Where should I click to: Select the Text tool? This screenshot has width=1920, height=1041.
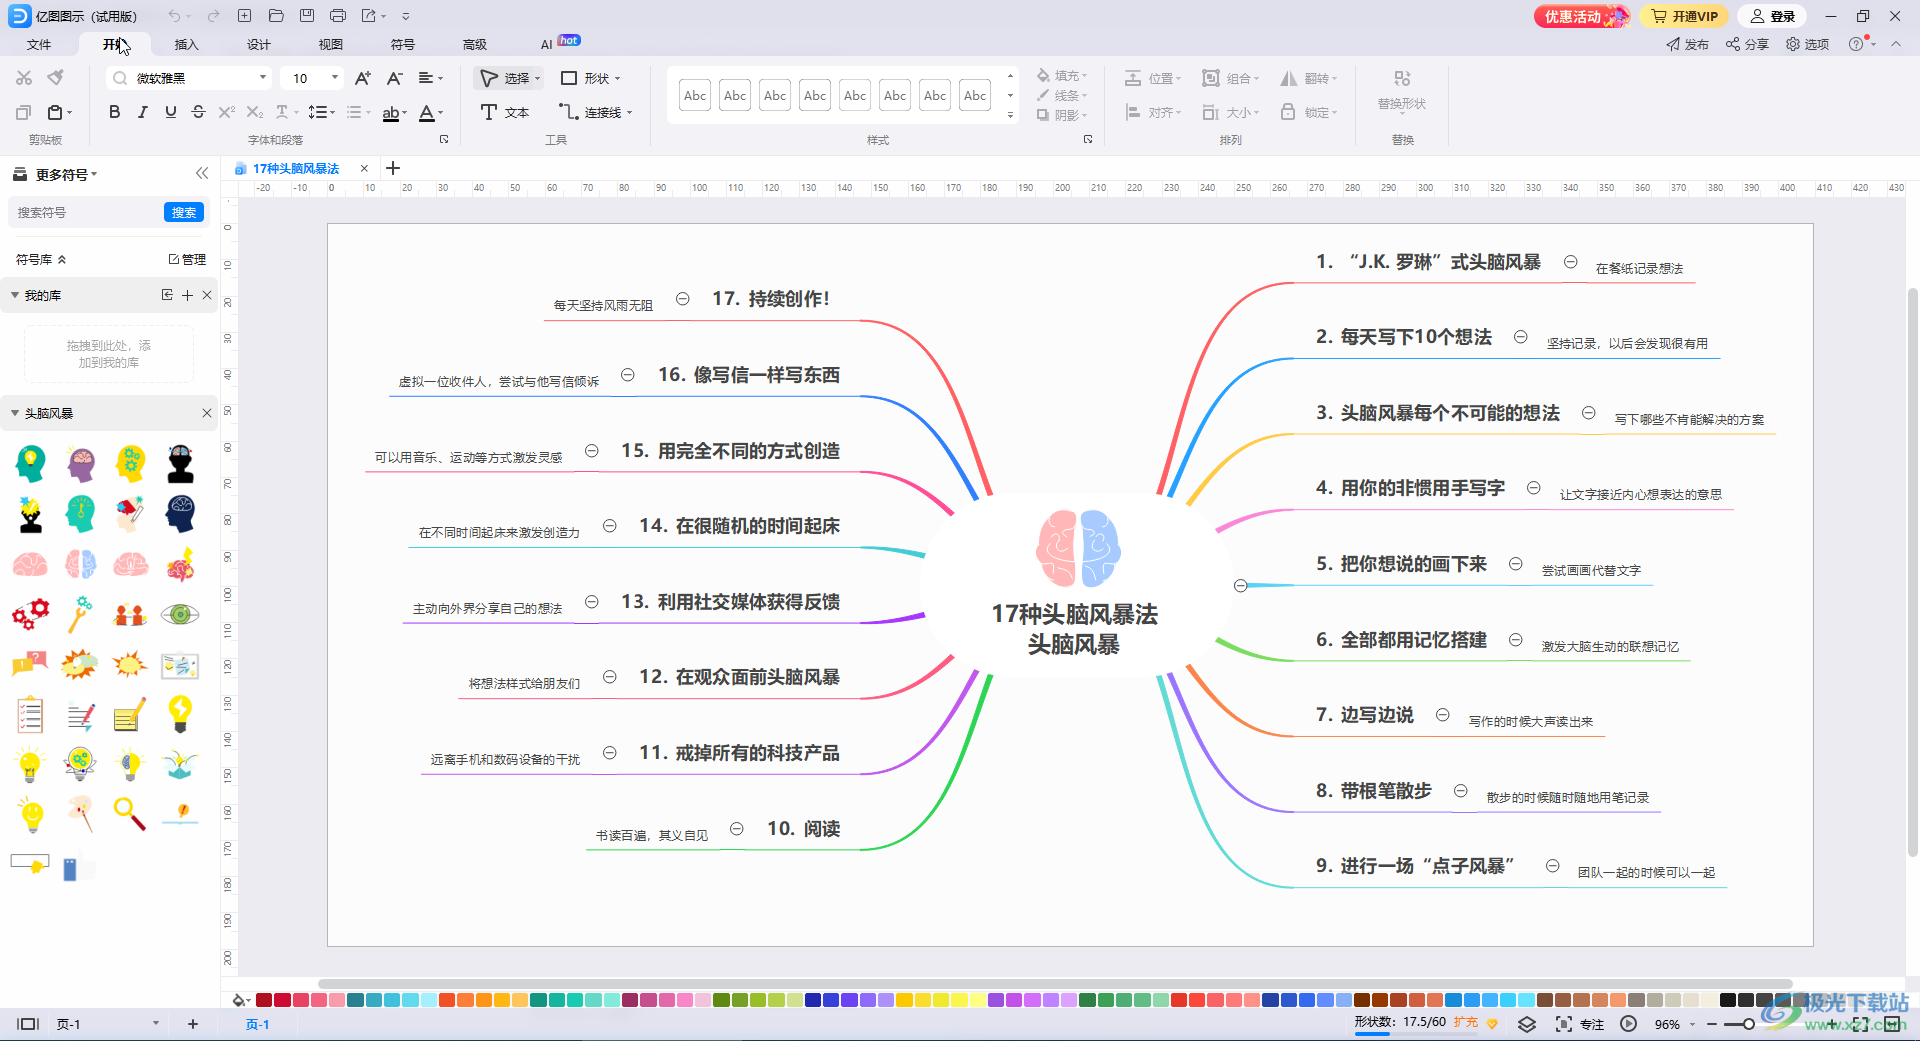[505, 112]
